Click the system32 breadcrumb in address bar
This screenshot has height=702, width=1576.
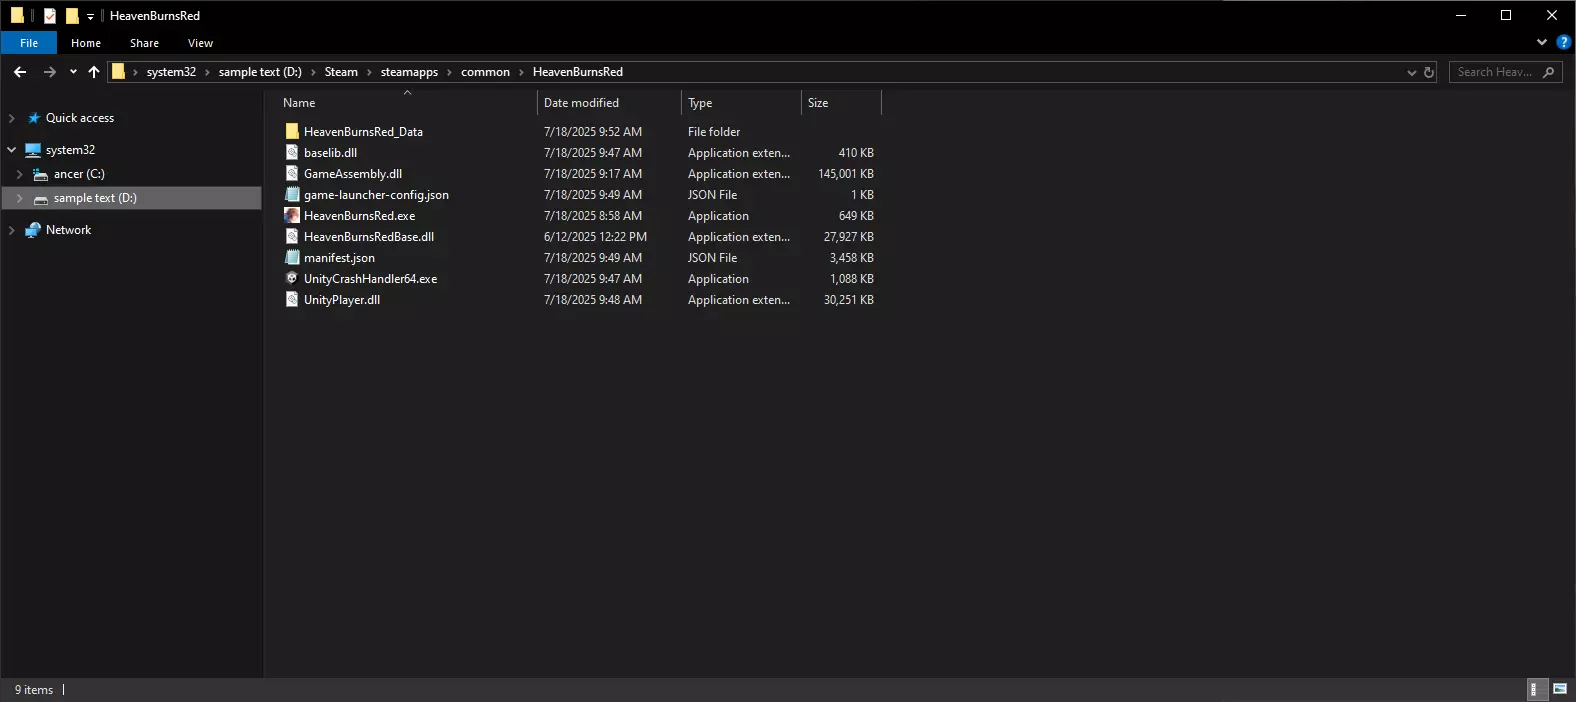(171, 72)
